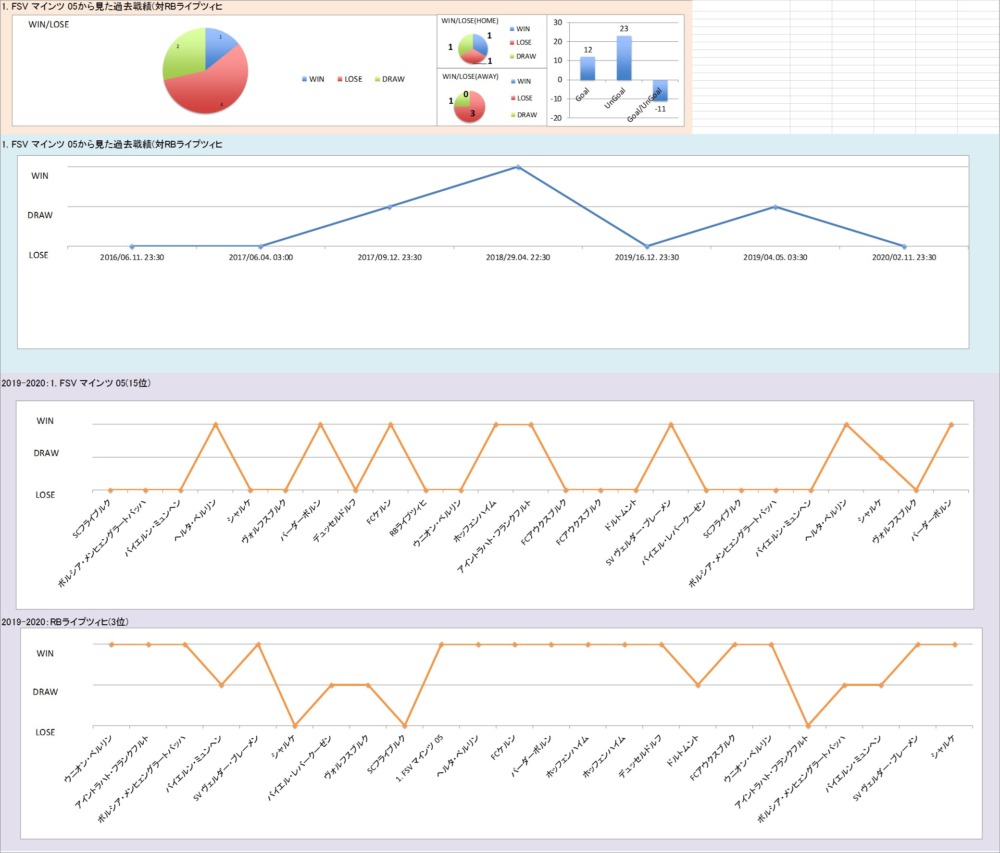Click the WIN data point at 2018/29.04. 22:30

coord(518,167)
